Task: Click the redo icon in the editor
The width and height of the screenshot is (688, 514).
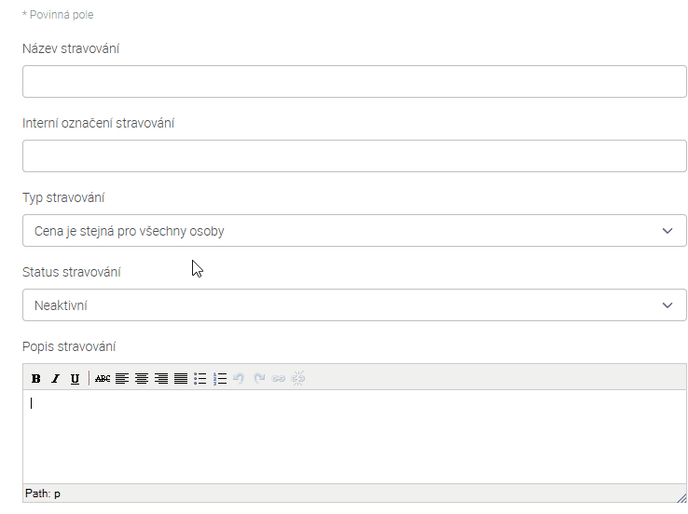Action: click(x=259, y=379)
